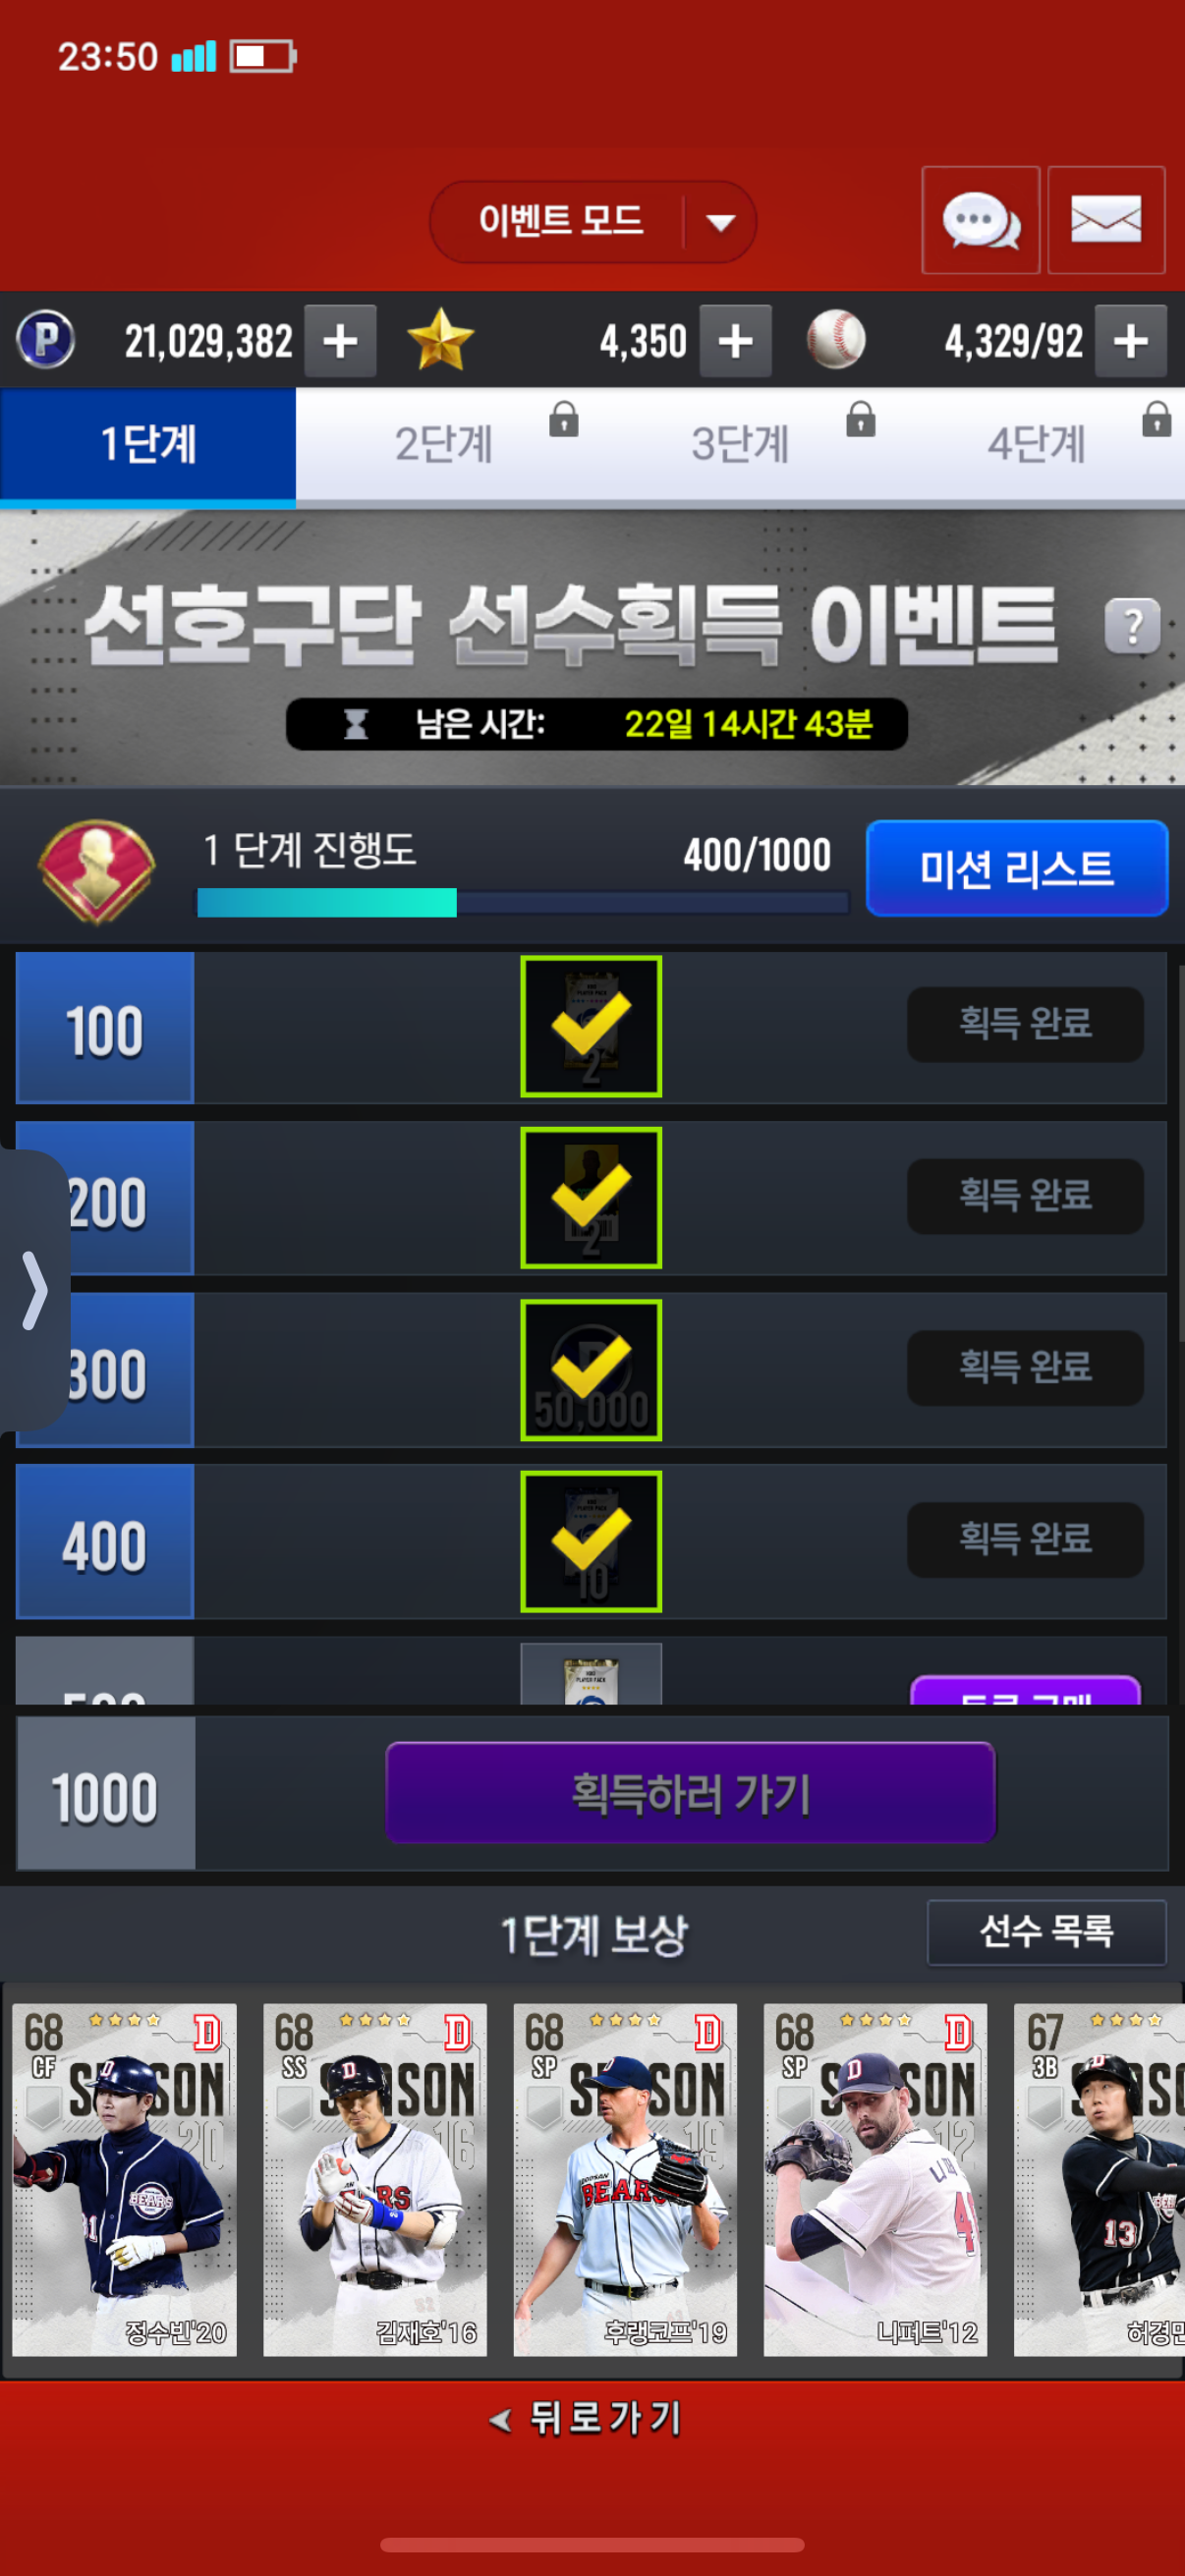Tap the blue P points icon
The height and width of the screenshot is (2576, 1185).
[46, 340]
